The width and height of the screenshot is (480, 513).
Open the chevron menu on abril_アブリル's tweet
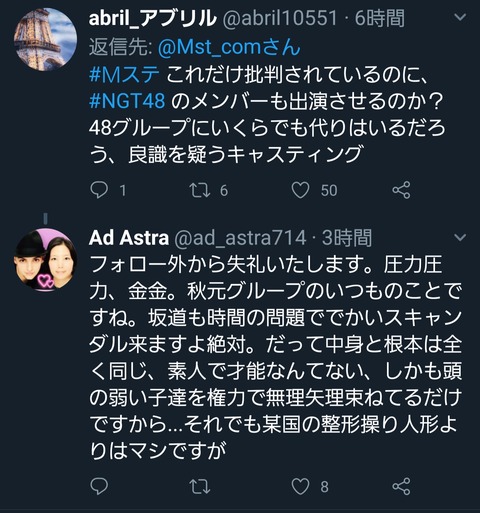pos(460,17)
